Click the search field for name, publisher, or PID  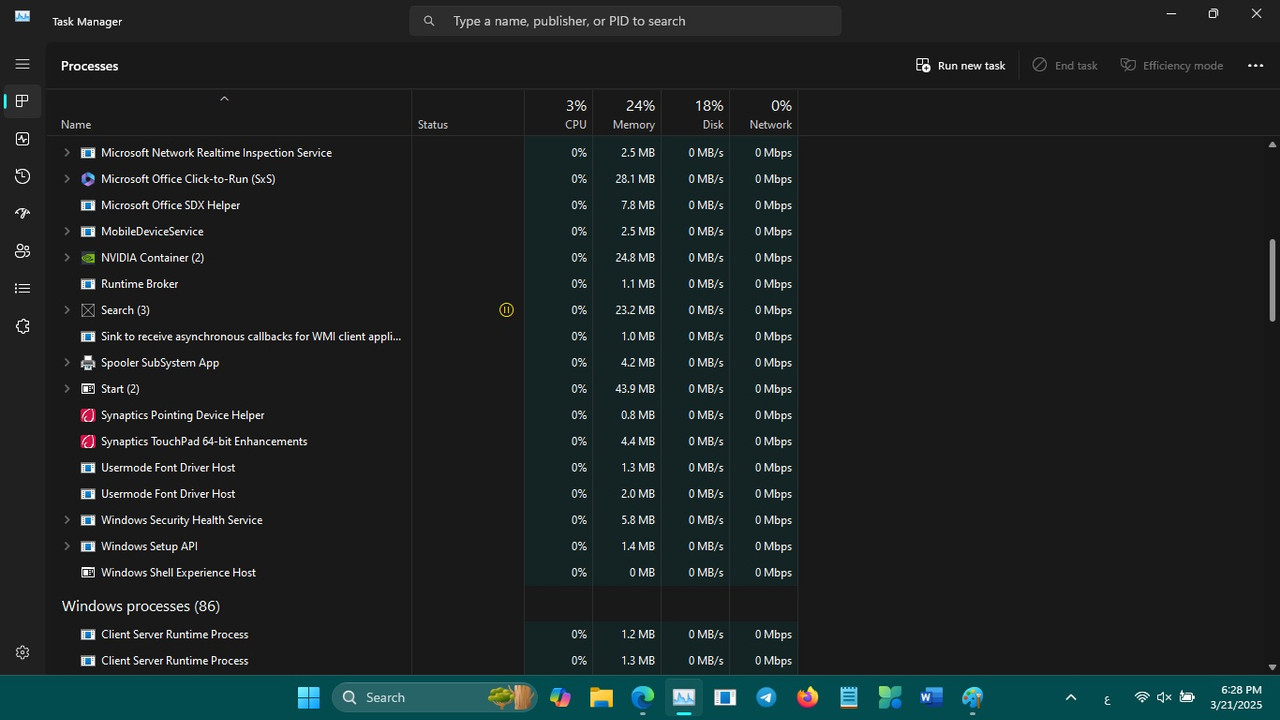click(x=625, y=21)
